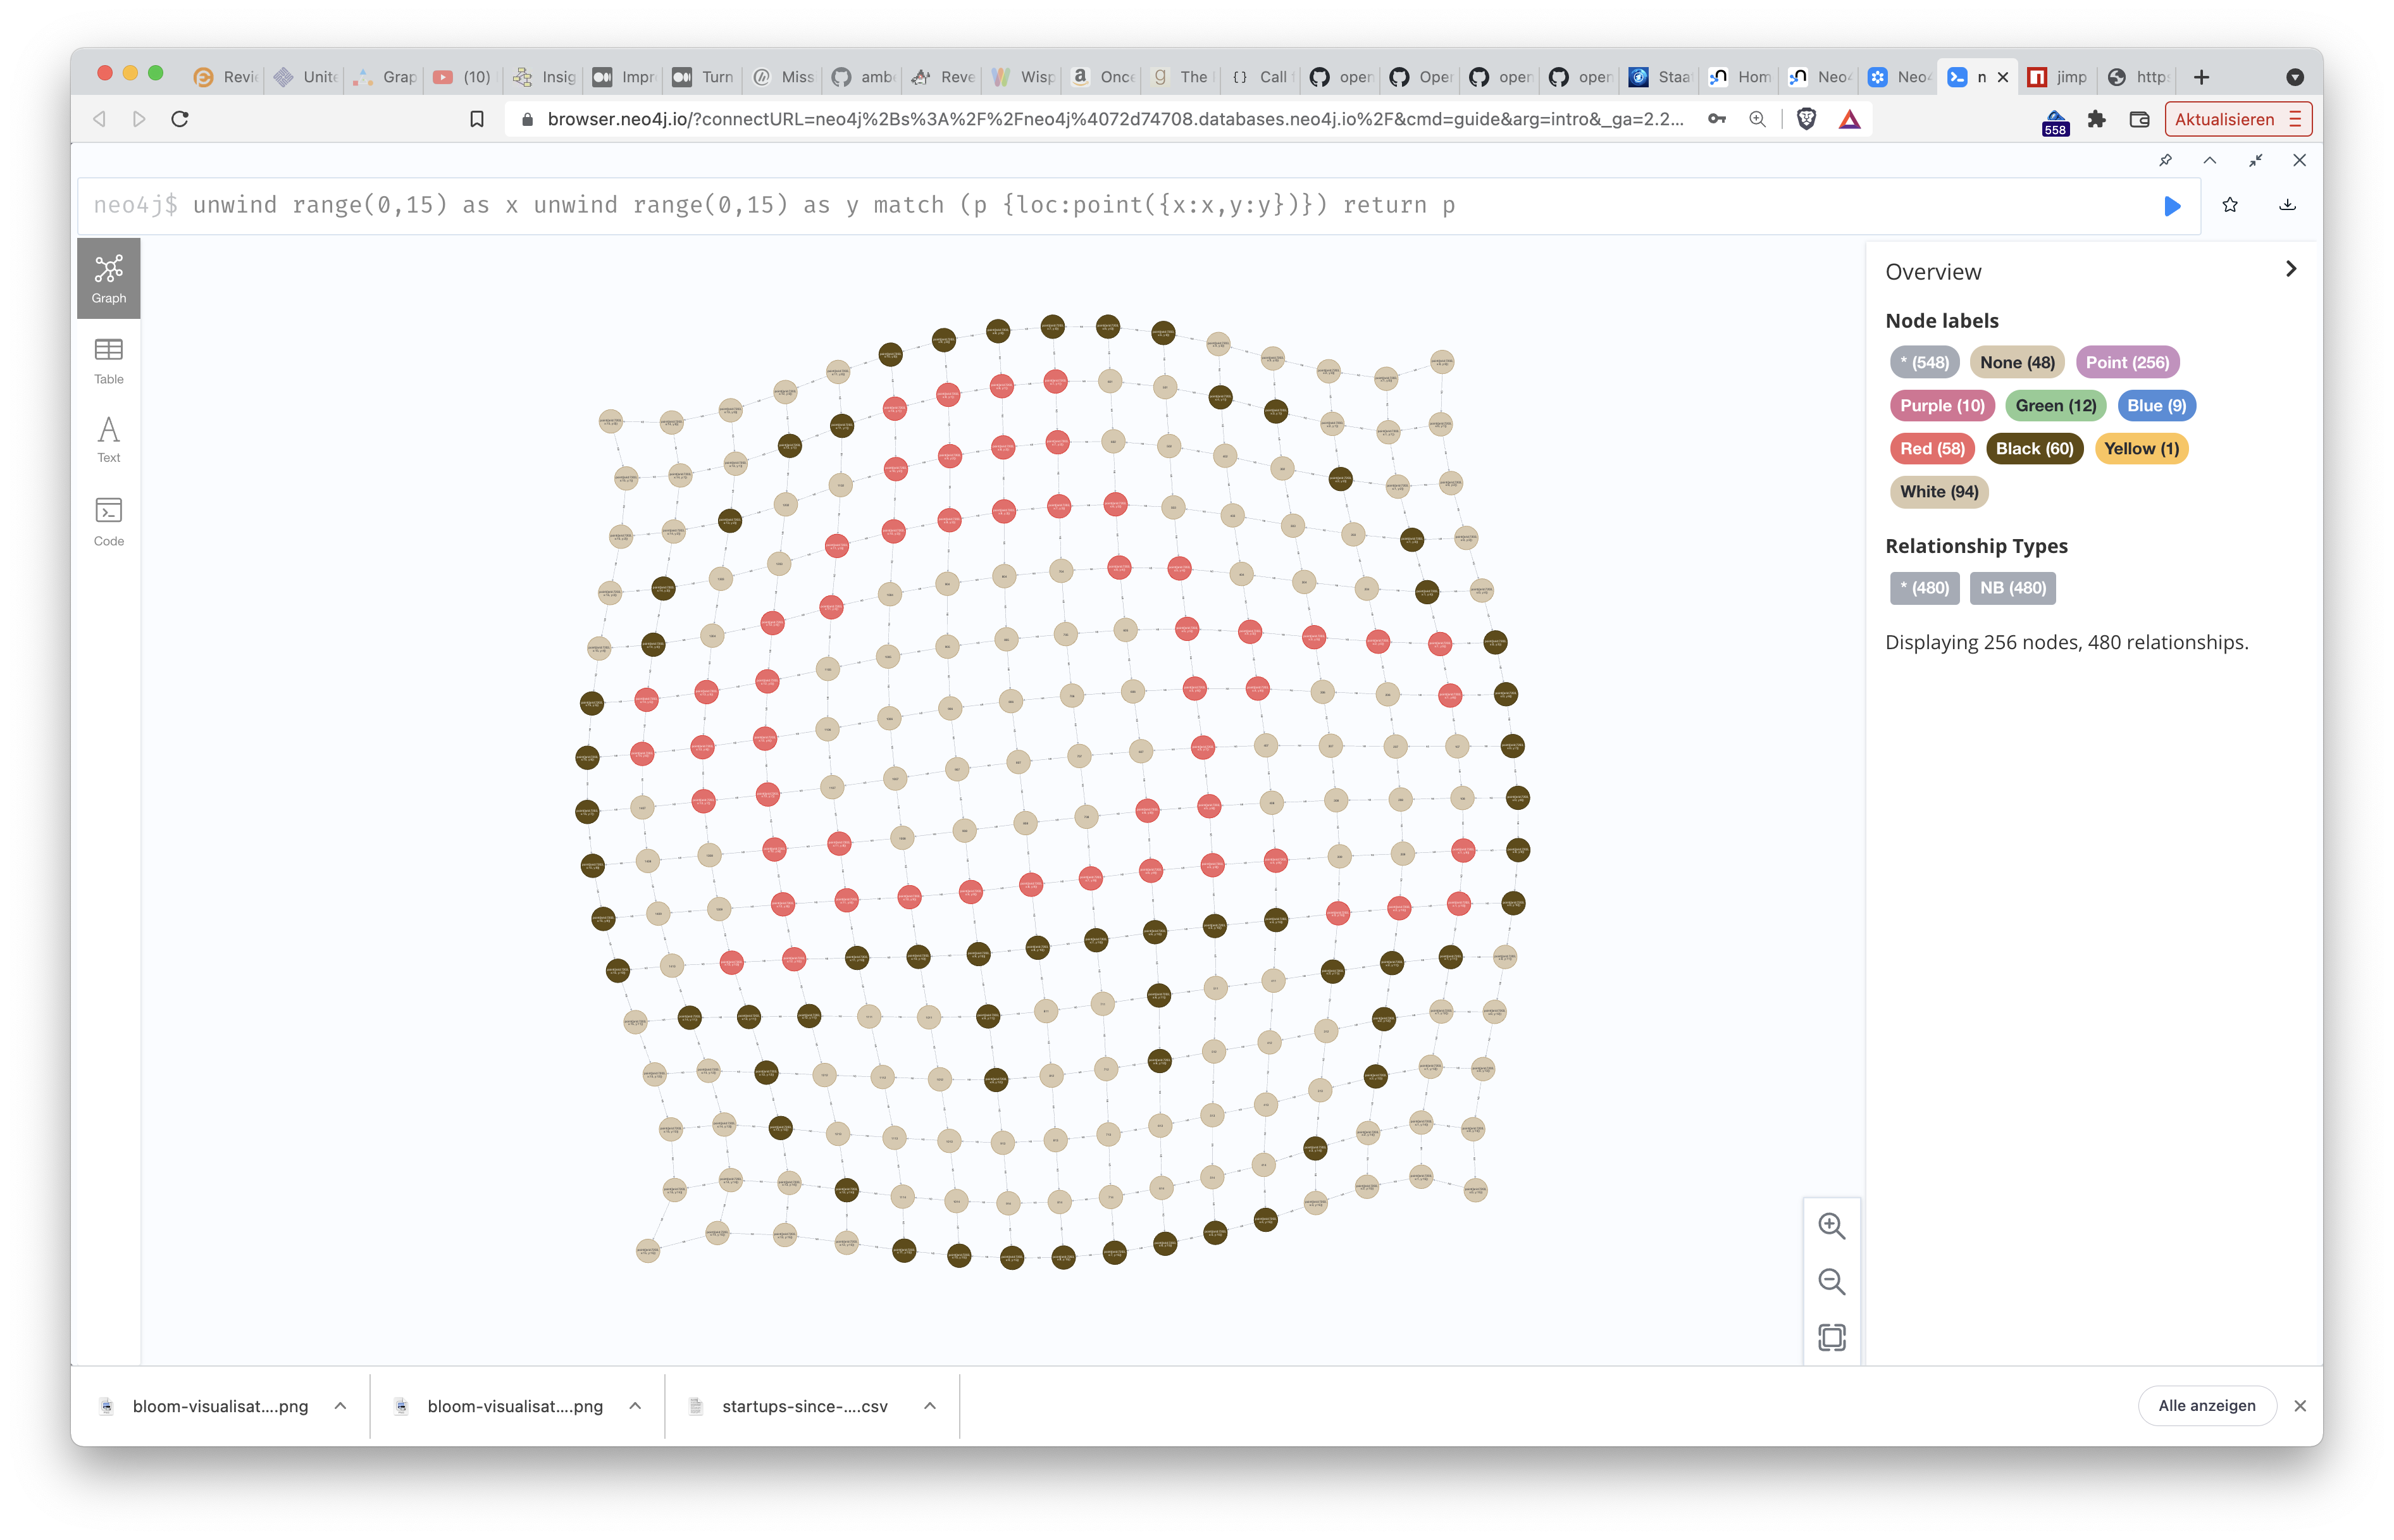Bookmark this page in the address bar
This screenshot has height=1540, width=2394.
click(477, 119)
